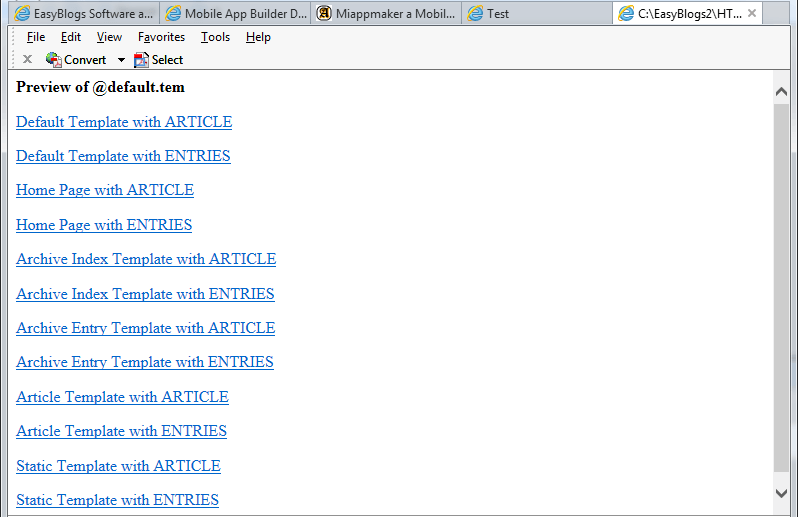Image resolution: width=798 pixels, height=517 pixels.
Task: Open Home Page with ARTICLE link
Action: [x=105, y=190]
